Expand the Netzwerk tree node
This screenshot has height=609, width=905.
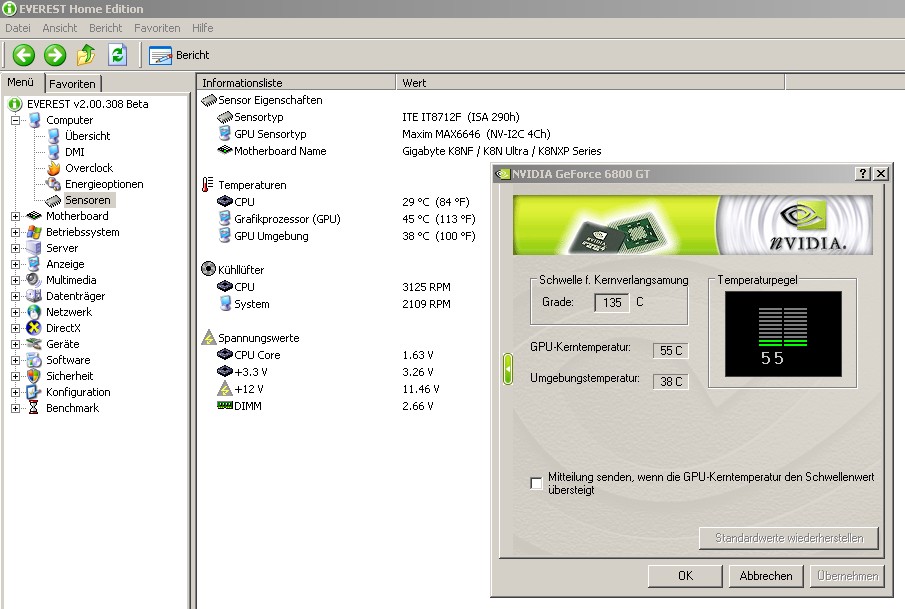point(15,312)
